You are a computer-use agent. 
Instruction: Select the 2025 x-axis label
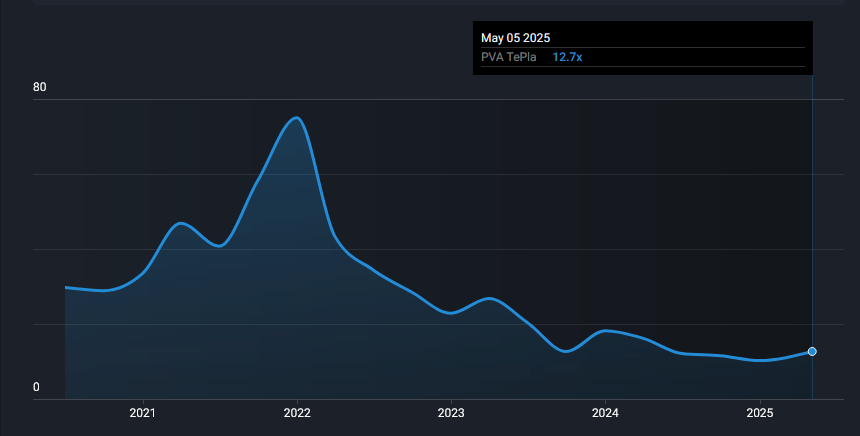click(x=760, y=413)
